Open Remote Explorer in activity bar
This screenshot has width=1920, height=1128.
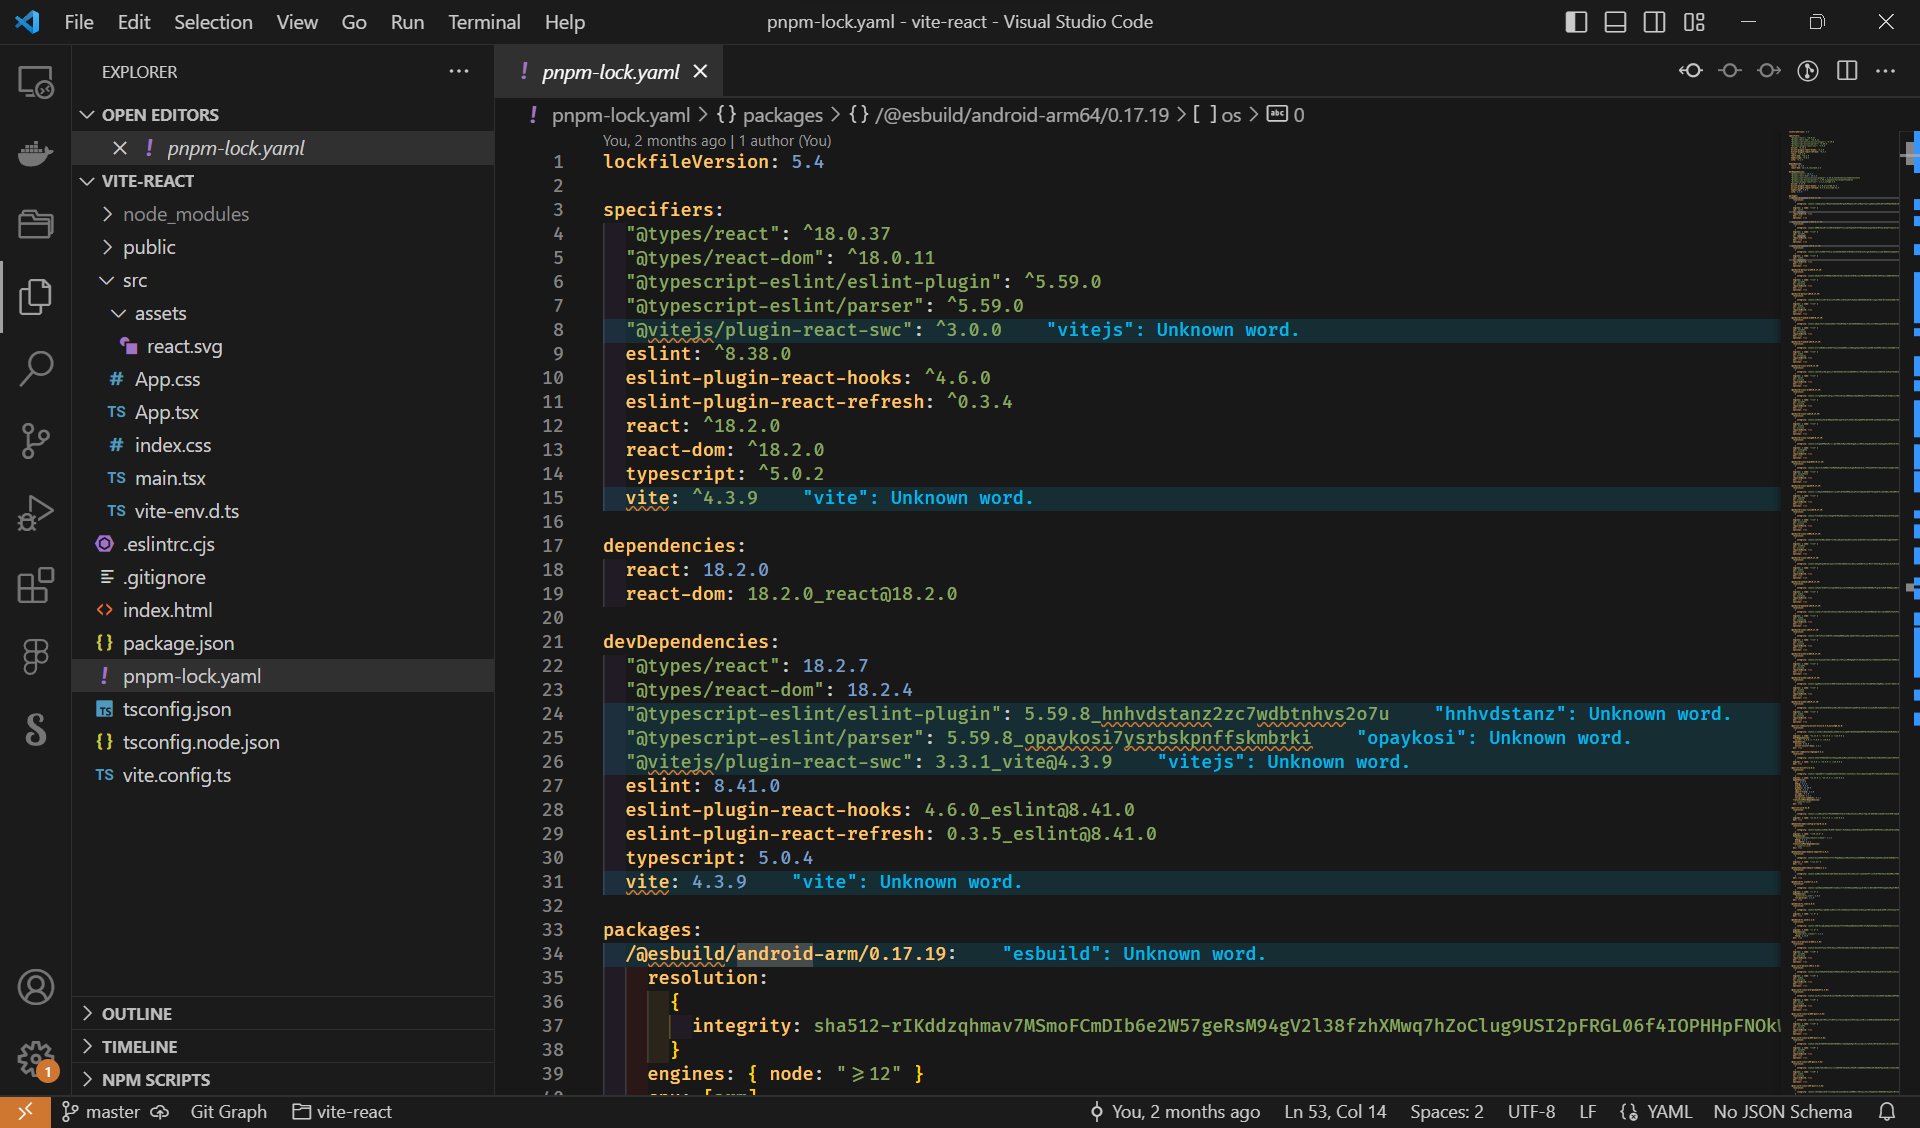36,82
